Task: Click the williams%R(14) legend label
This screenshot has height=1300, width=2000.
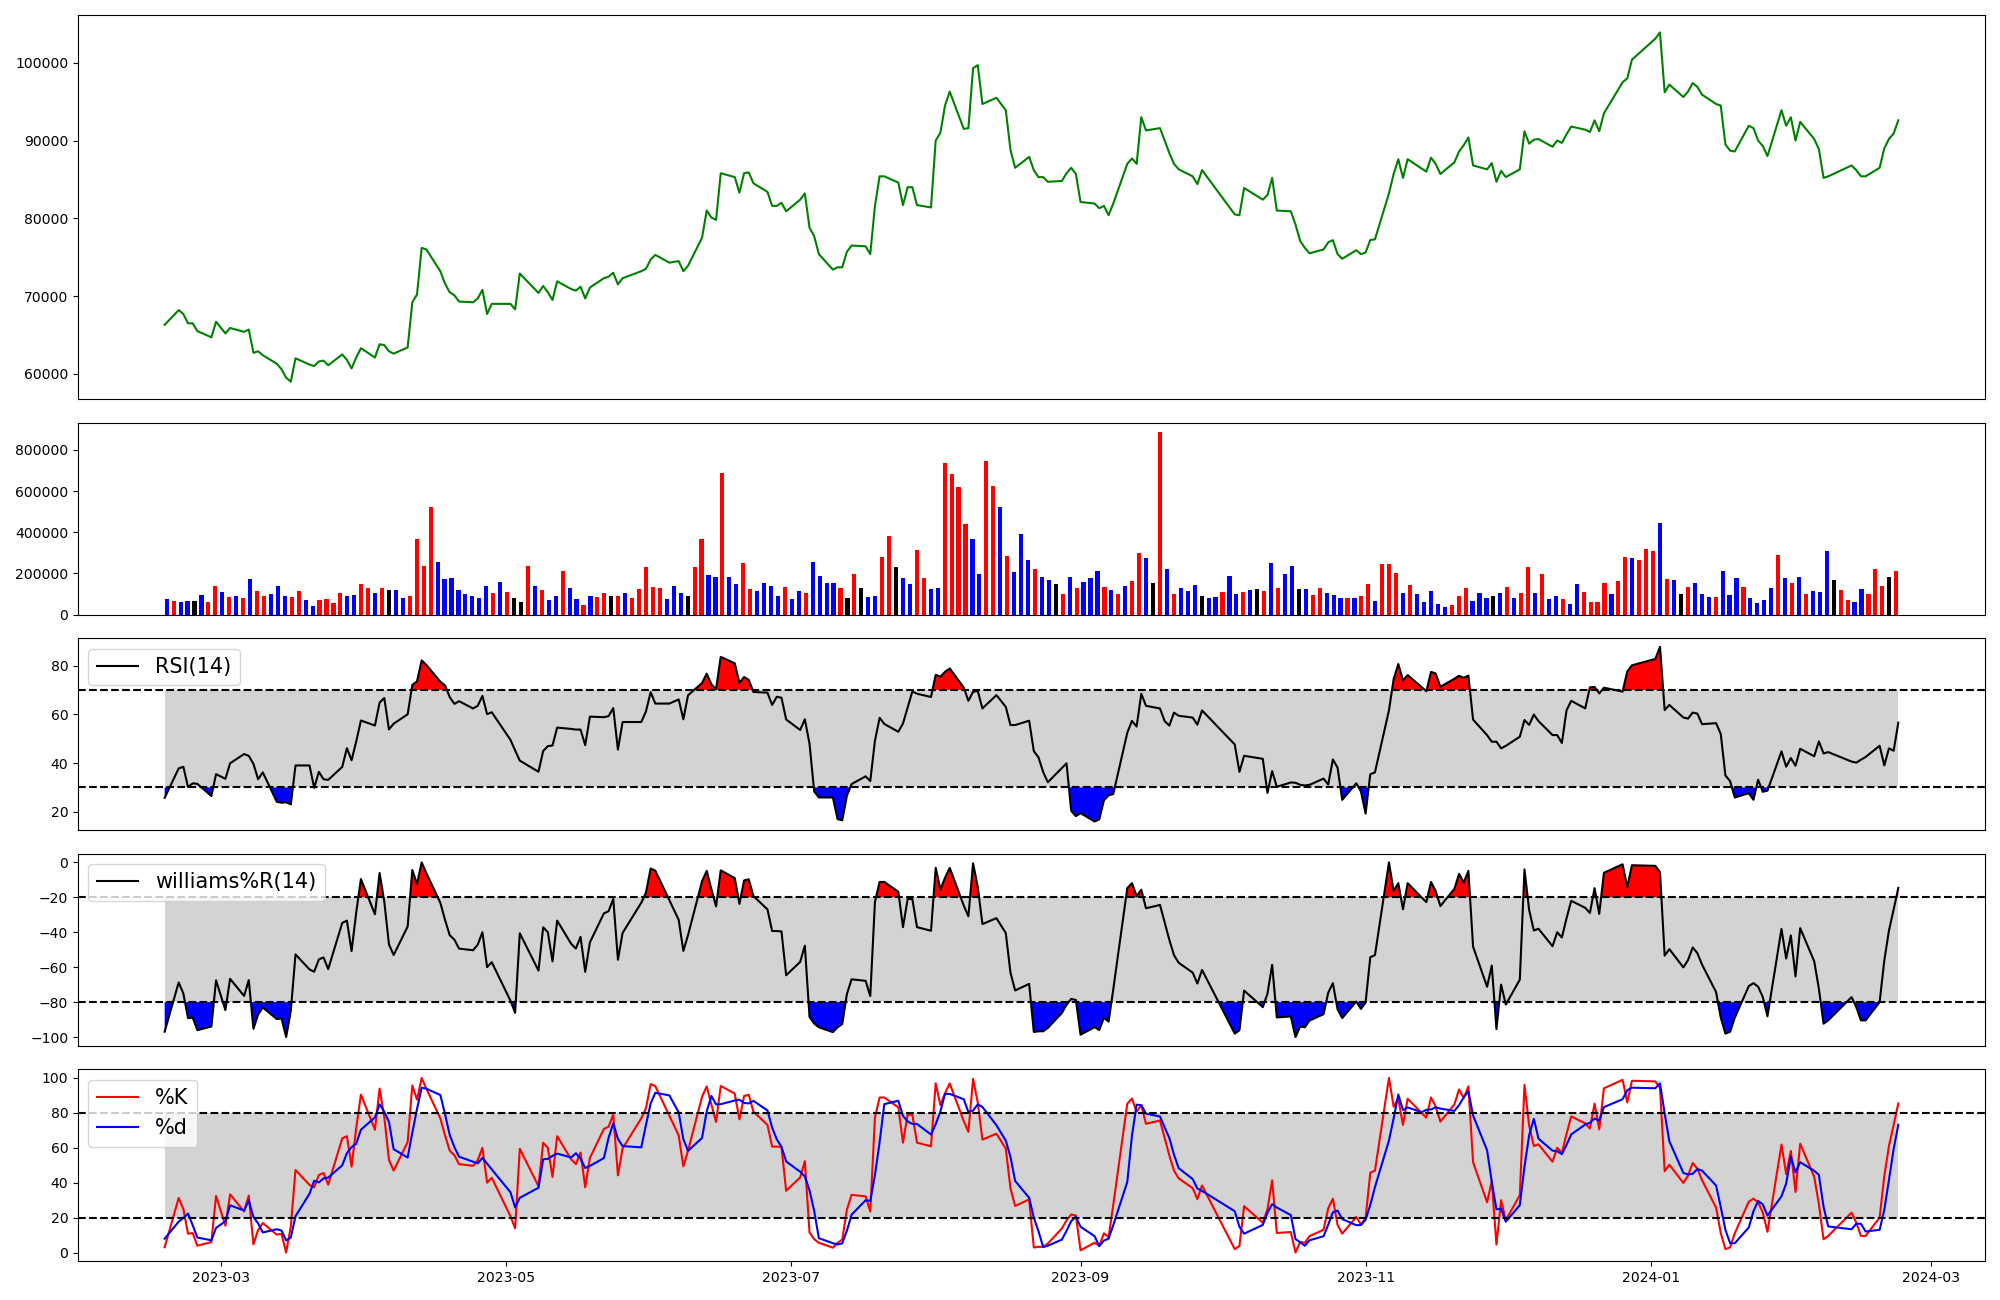Action: [x=235, y=881]
